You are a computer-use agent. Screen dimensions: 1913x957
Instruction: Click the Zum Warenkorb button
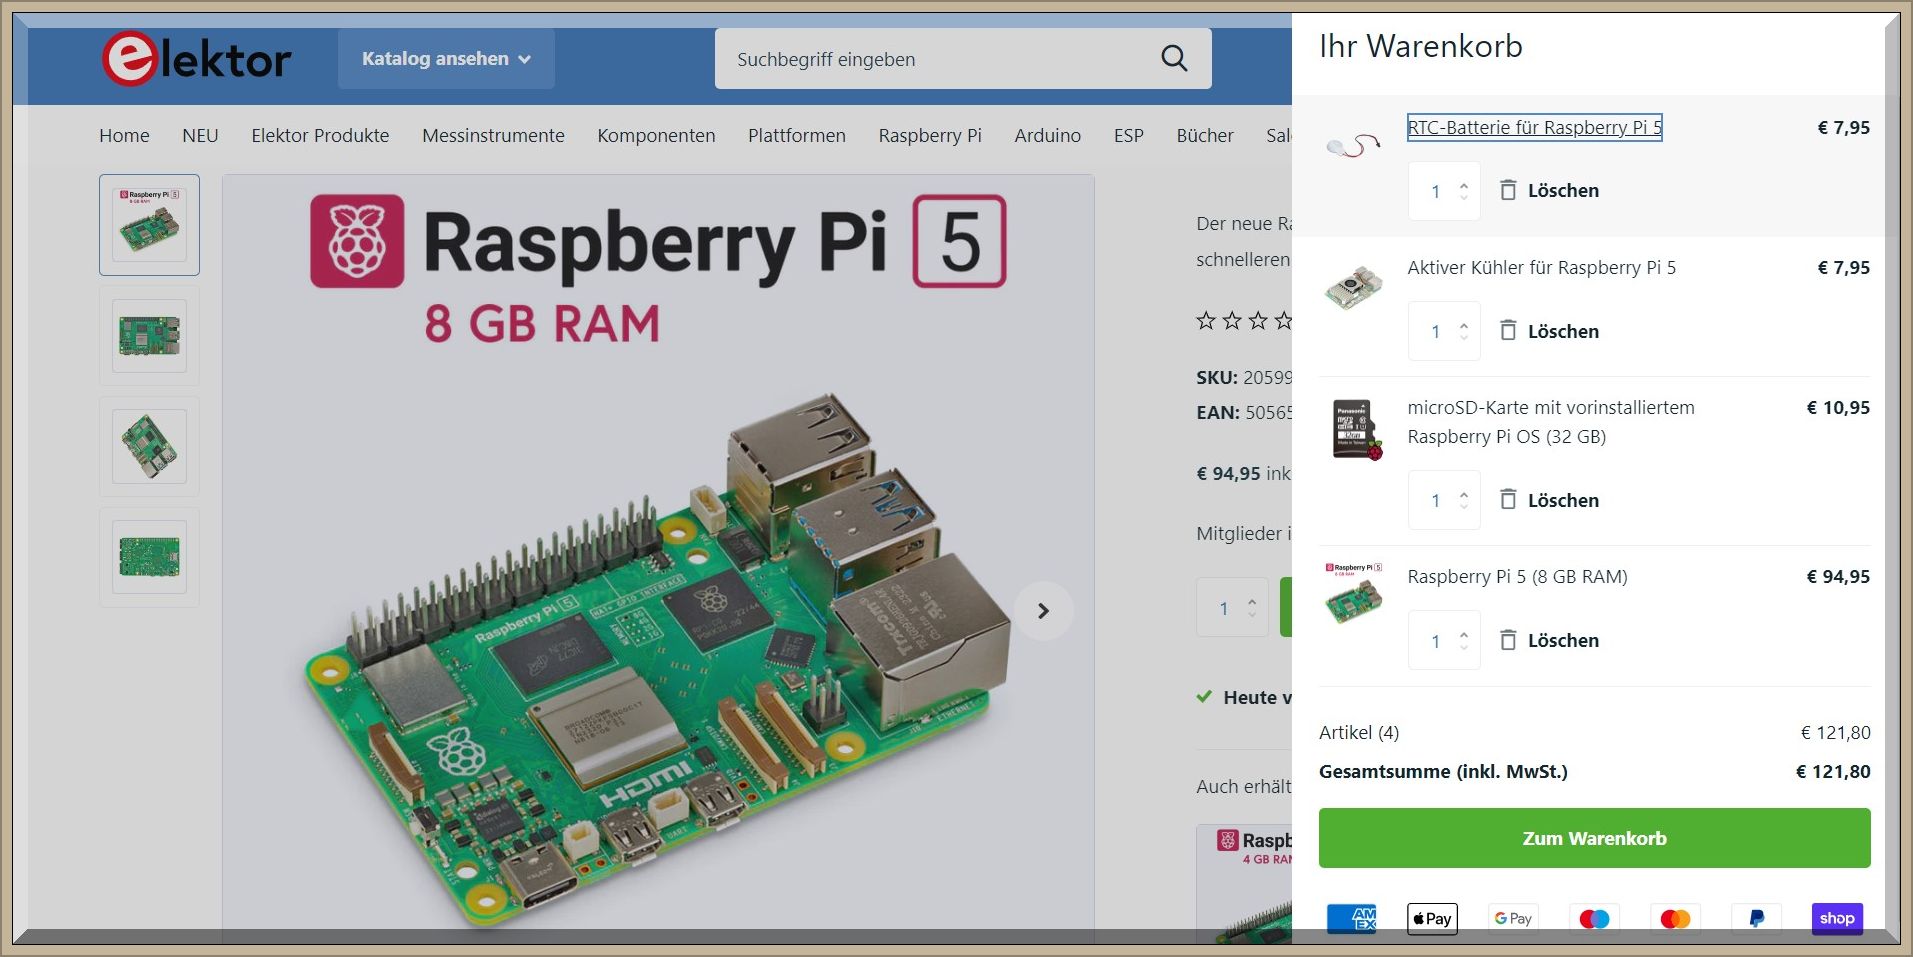click(1594, 838)
